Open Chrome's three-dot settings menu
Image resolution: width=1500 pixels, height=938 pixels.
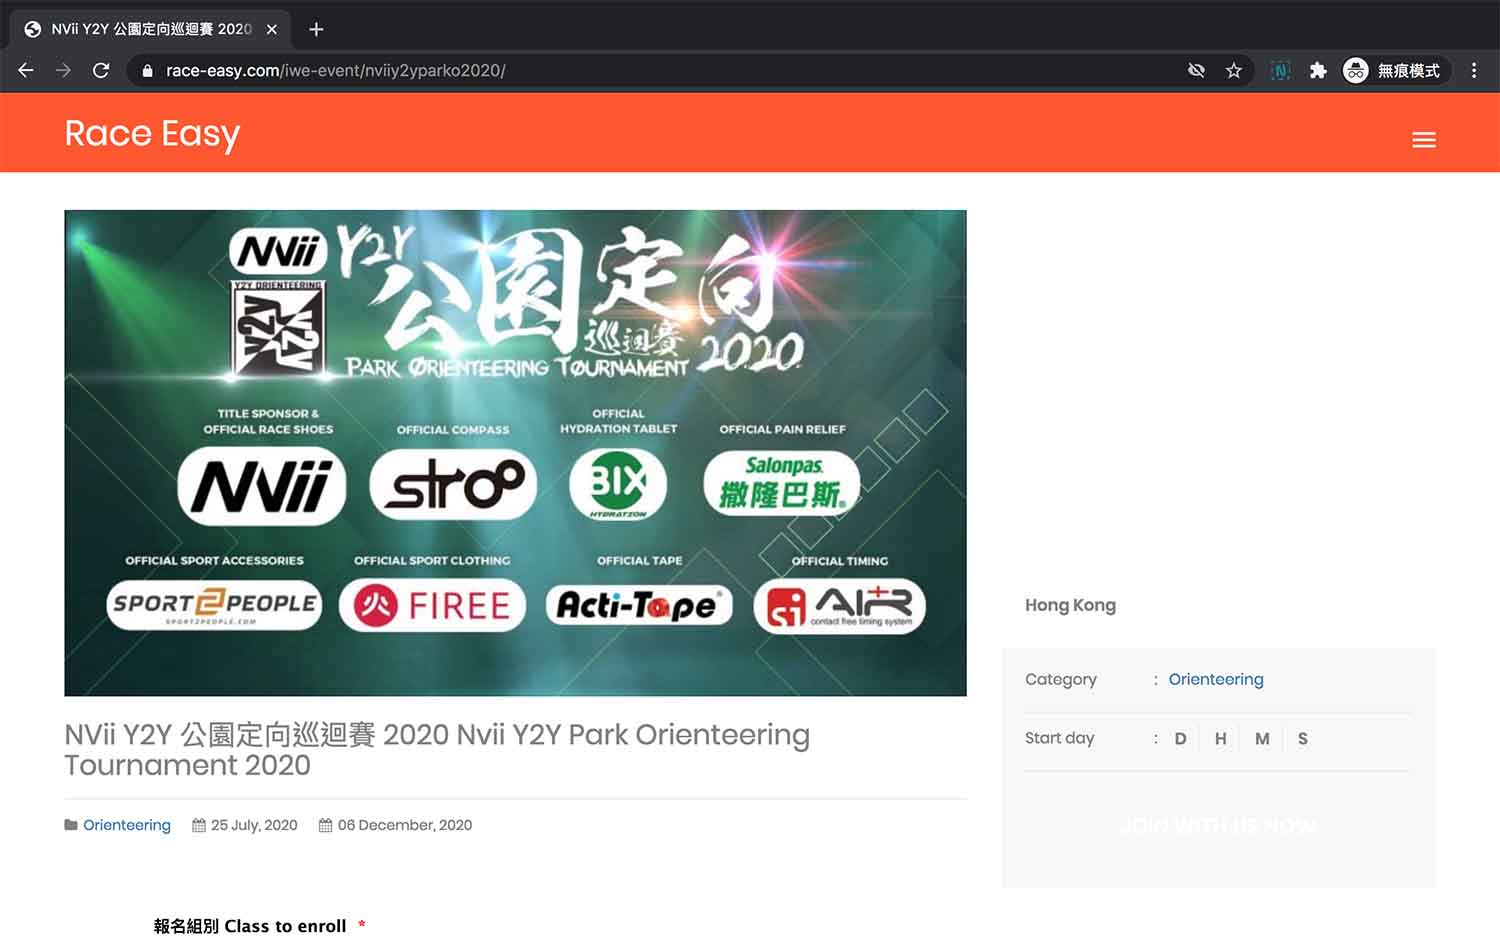(1472, 70)
